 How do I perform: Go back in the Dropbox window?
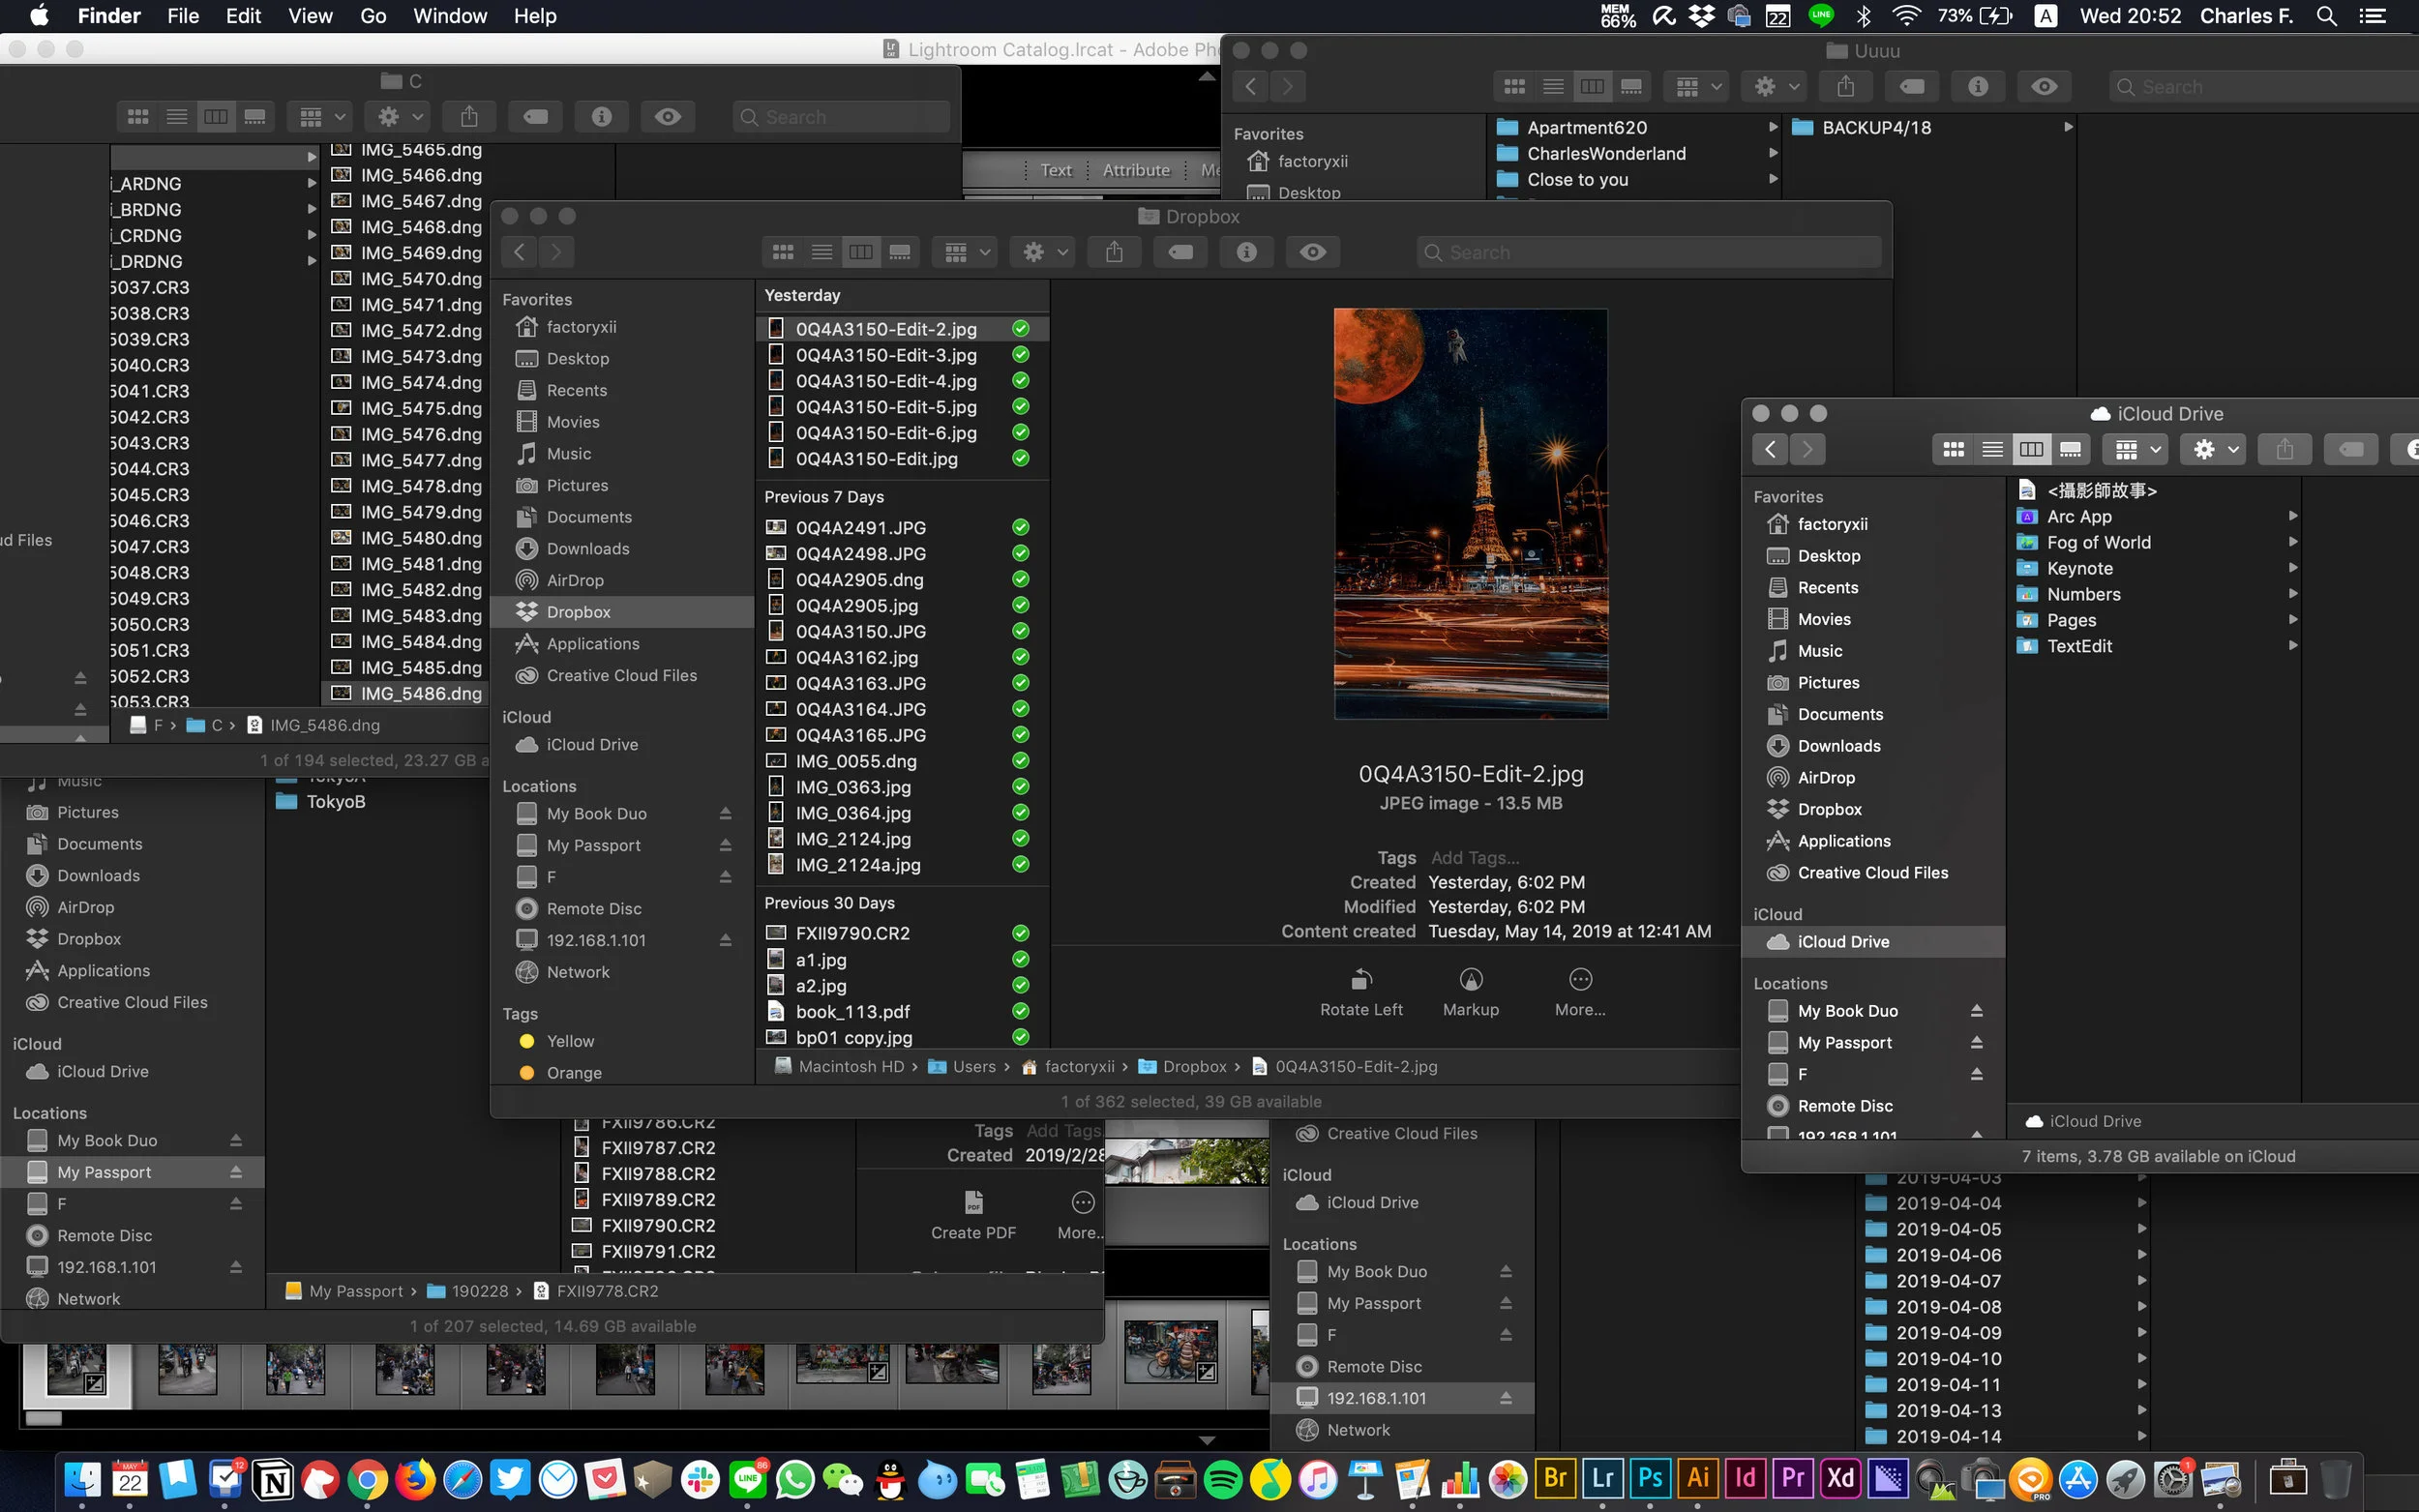pyautogui.click(x=519, y=252)
